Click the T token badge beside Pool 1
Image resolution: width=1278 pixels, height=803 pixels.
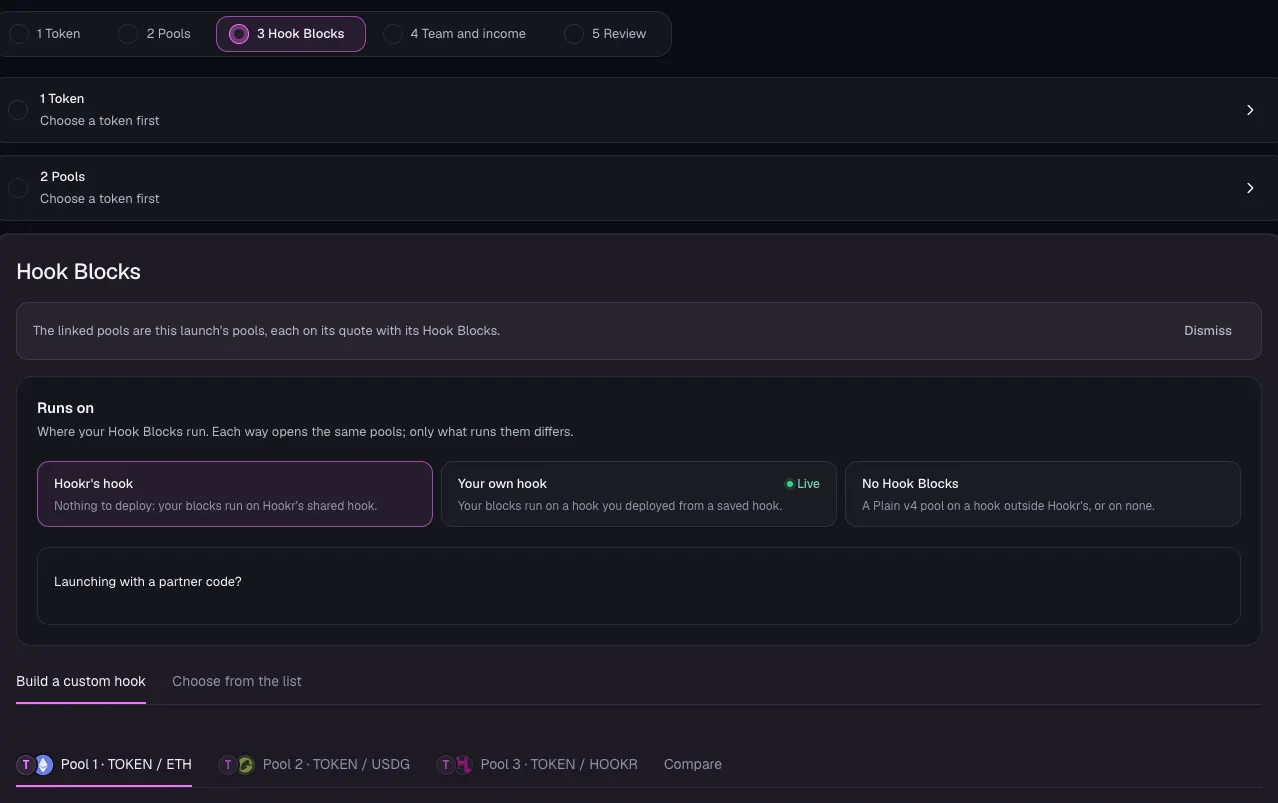26,765
